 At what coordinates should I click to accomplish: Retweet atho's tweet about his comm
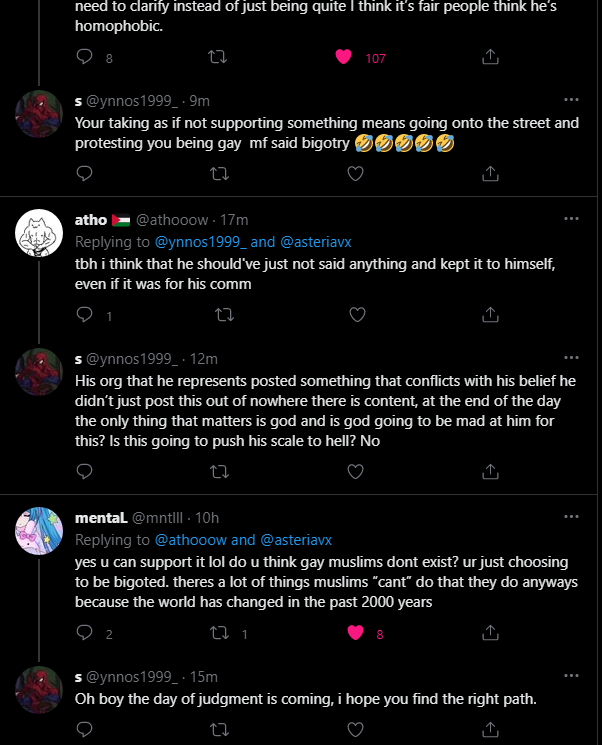coord(225,315)
